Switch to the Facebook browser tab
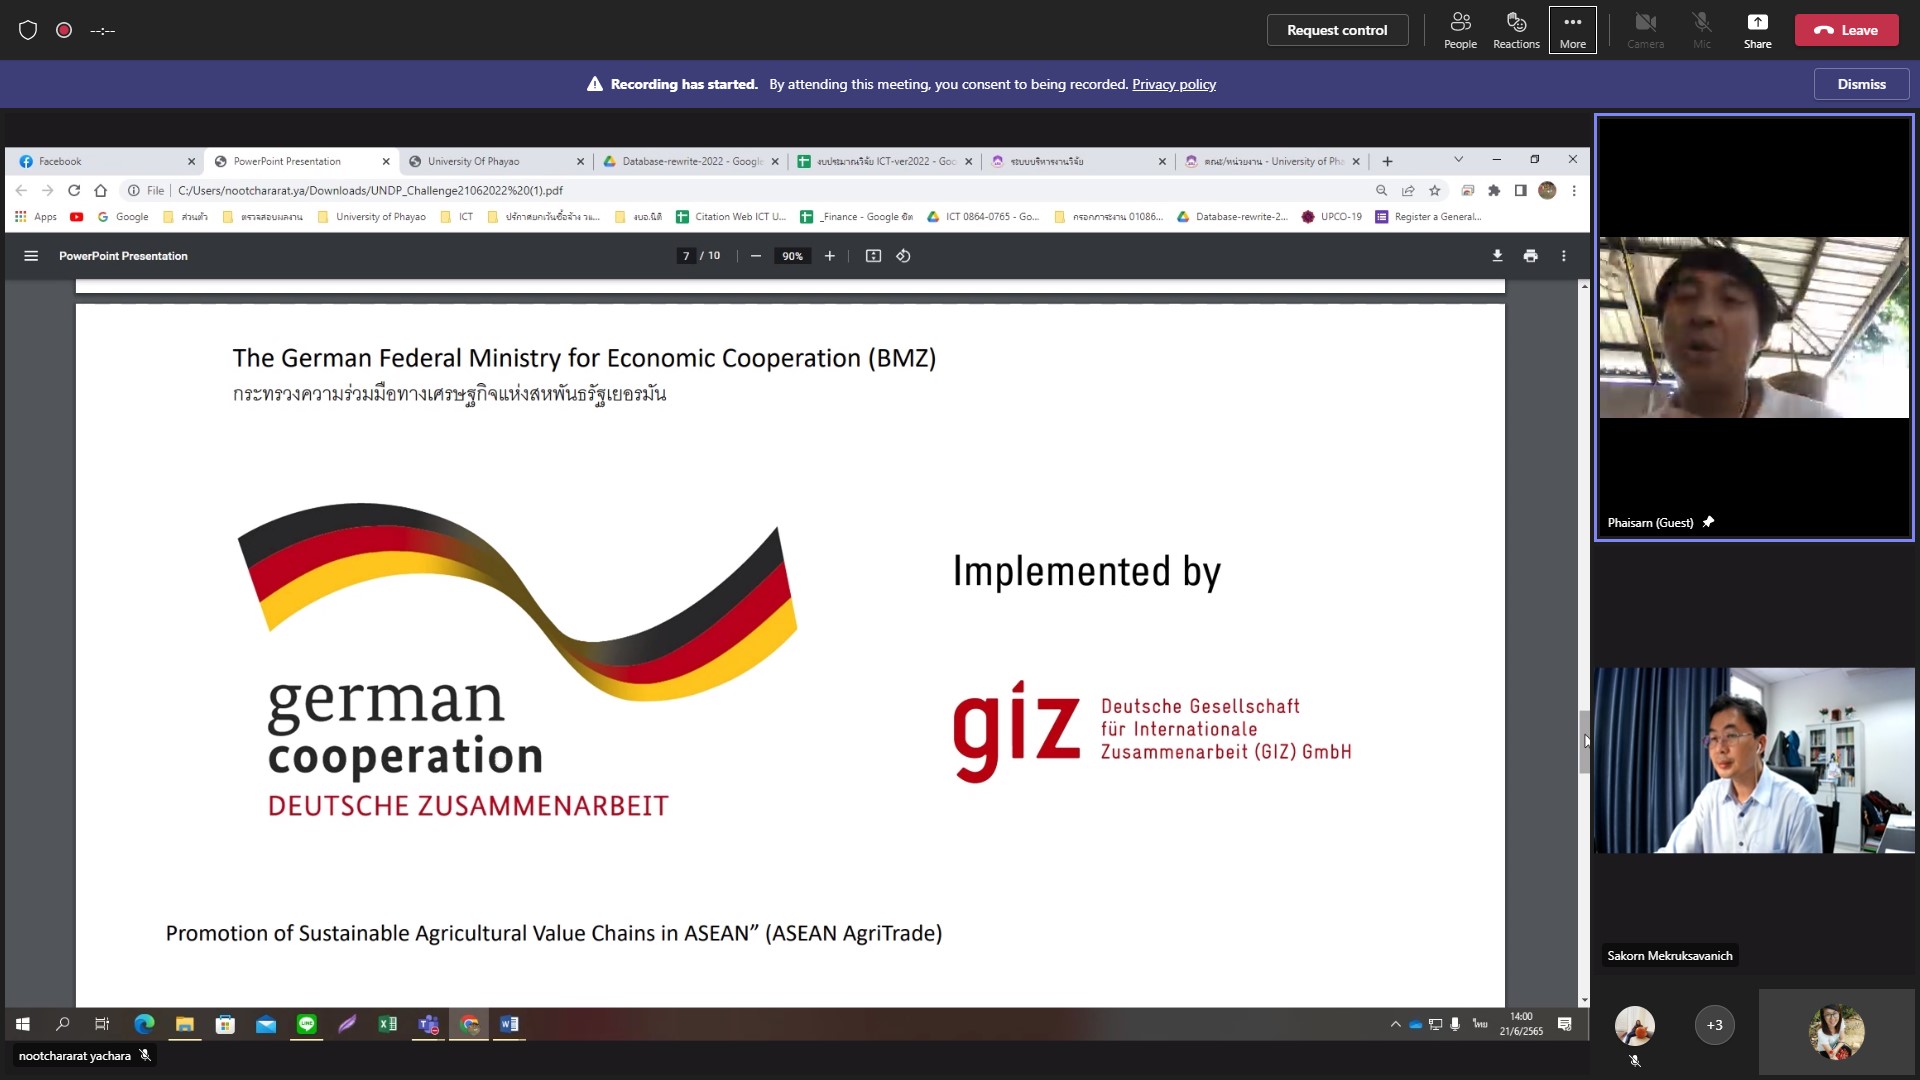Screen dimensions: 1920x1080 pos(106,161)
